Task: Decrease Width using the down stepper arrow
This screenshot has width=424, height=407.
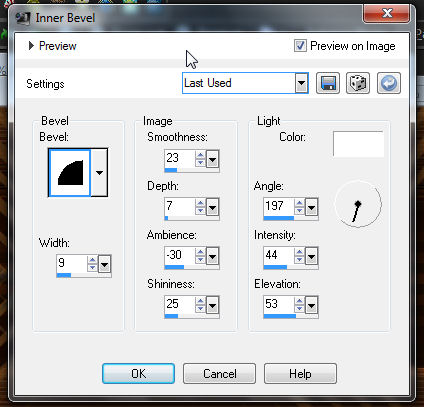Action: click(x=92, y=267)
